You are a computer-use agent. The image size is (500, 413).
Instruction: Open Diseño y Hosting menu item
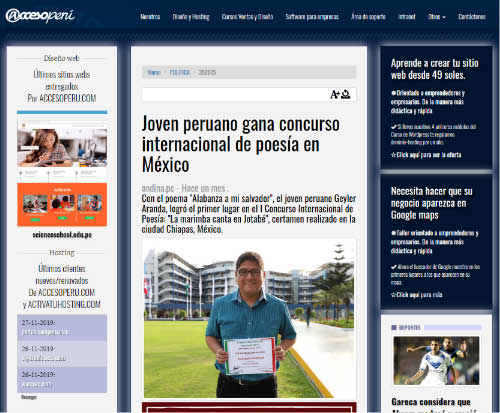click(191, 17)
